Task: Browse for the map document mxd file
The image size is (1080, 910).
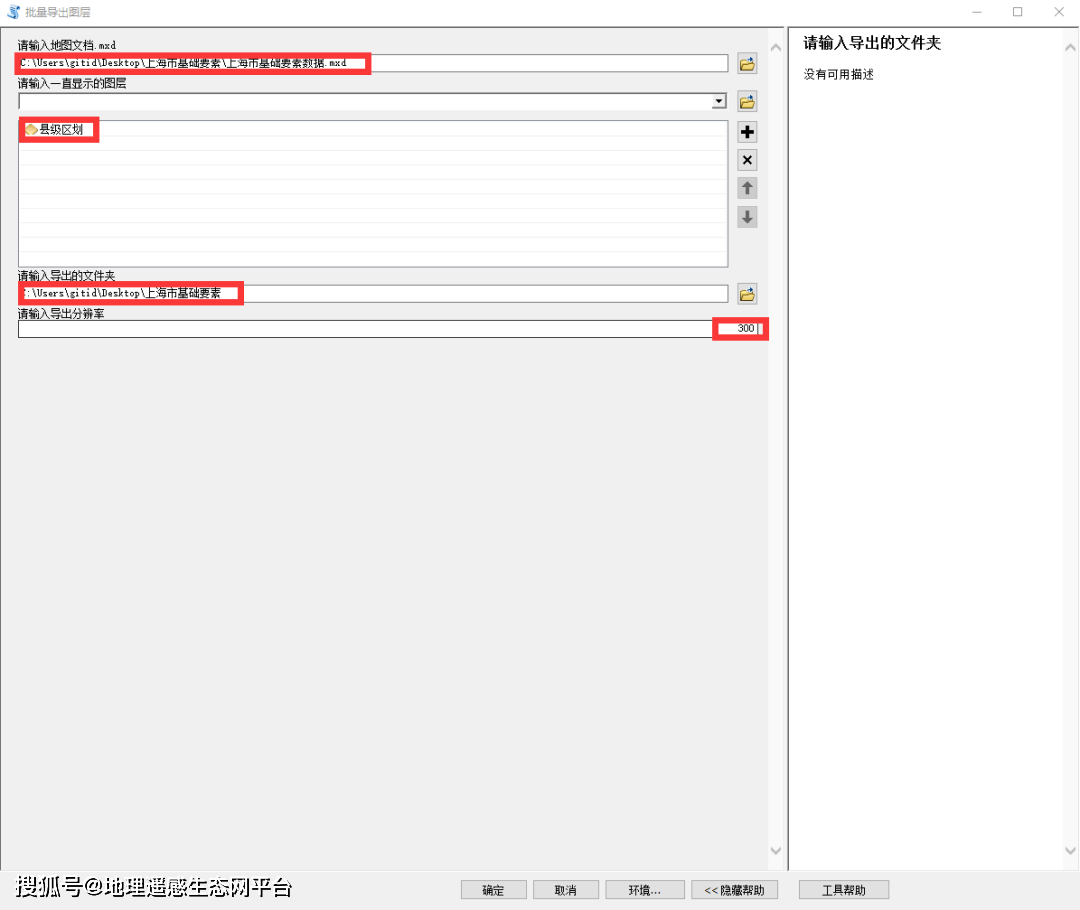Action: click(747, 63)
